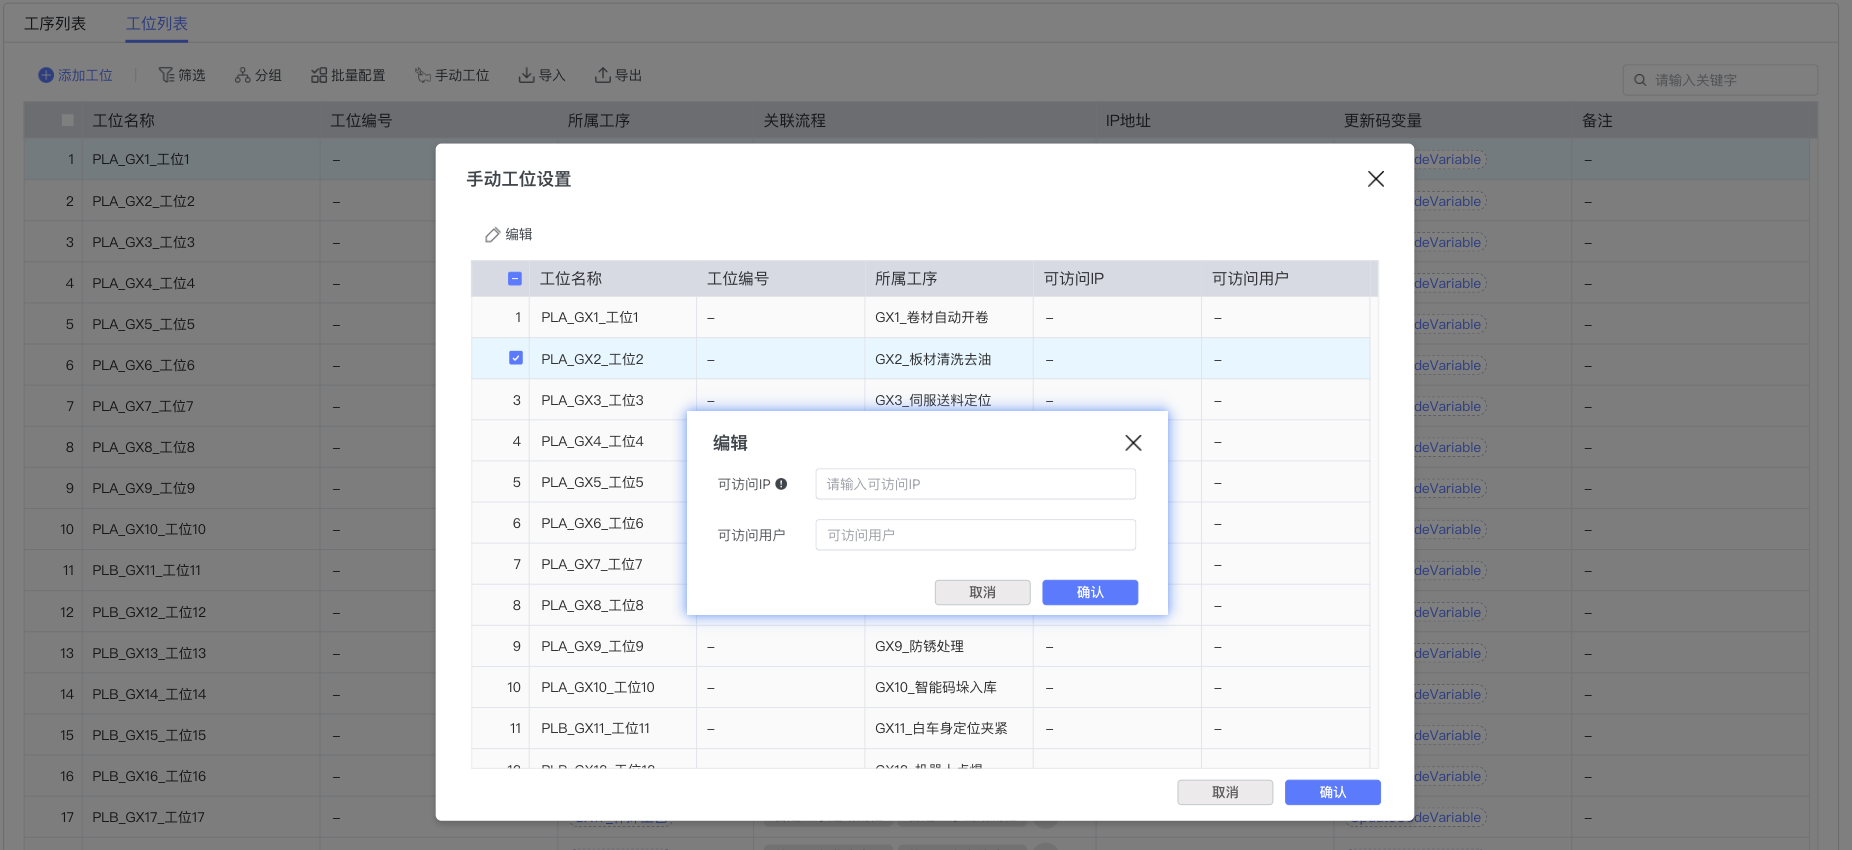The image size is (1852, 850).
Task: Toggle select-all checkbox in dialog table header
Action: [x=515, y=279]
